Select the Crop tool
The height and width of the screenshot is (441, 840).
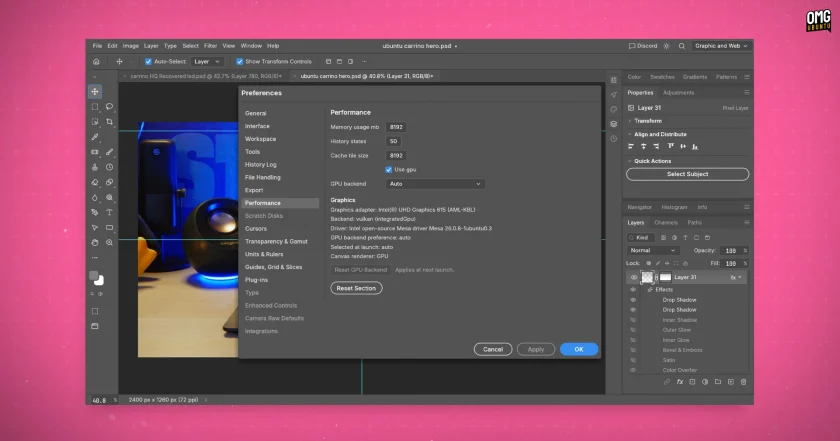click(x=109, y=122)
